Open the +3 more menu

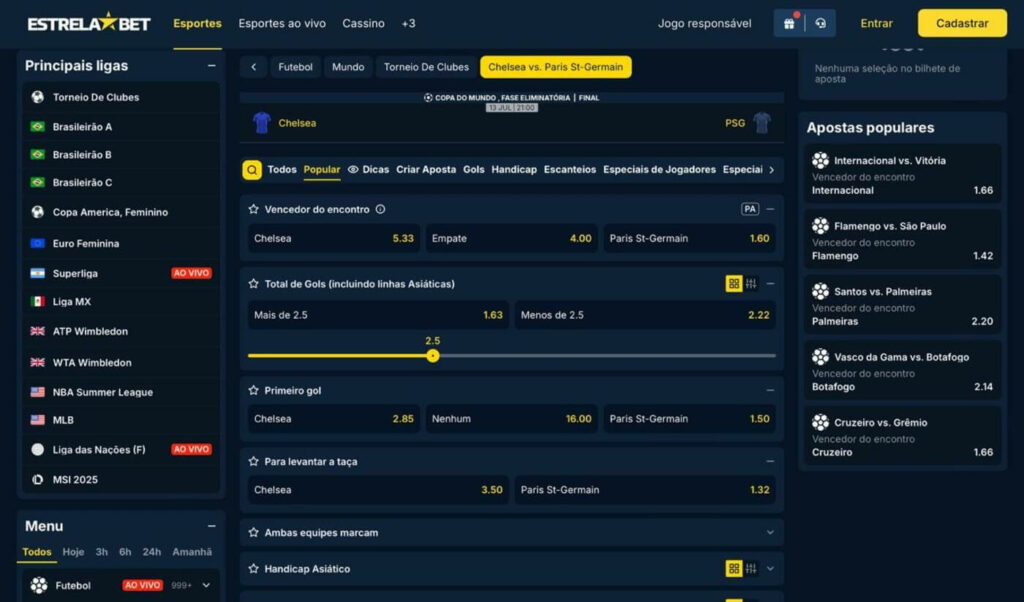(408, 24)
